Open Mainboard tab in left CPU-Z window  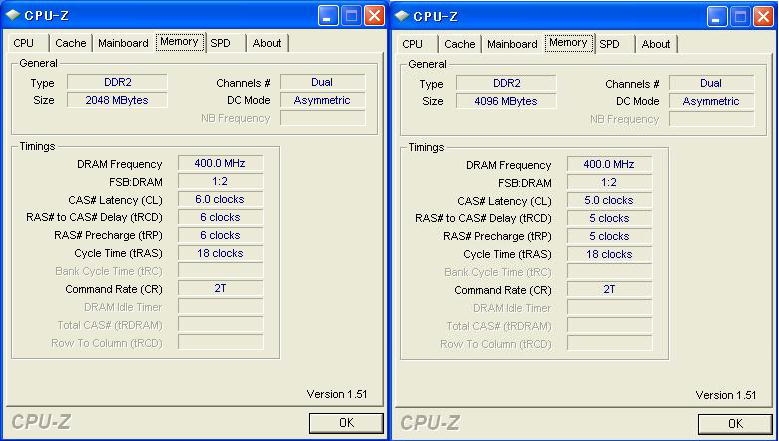(123, 43)
